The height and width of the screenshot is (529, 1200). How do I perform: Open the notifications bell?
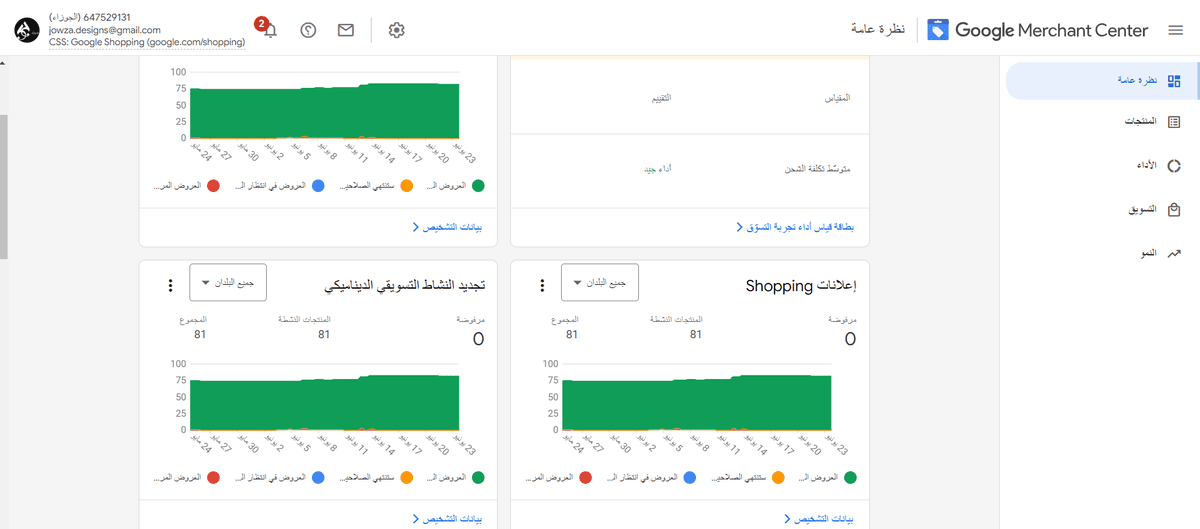click(x=269, y=30)
